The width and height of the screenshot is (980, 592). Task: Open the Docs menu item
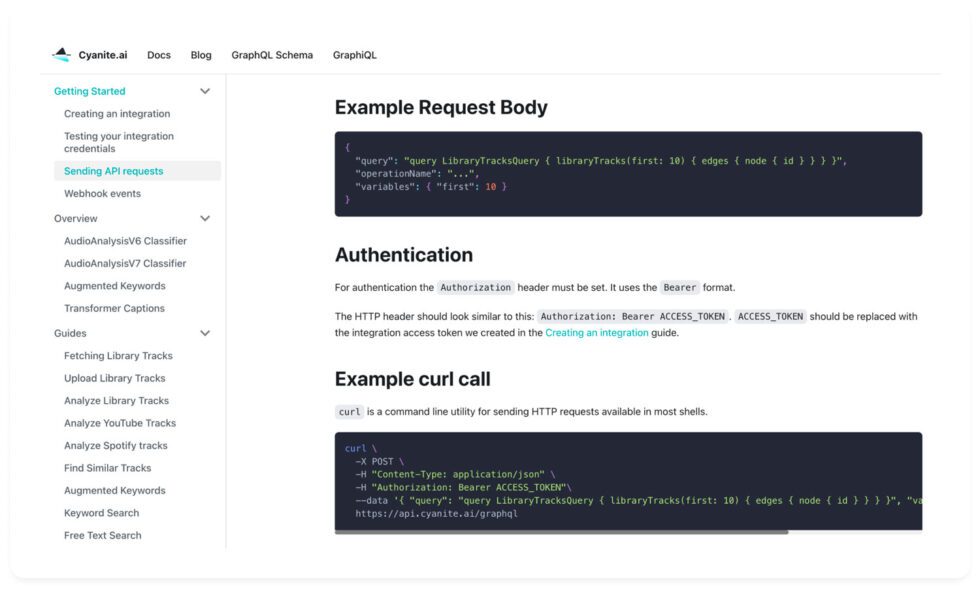(x=158, y=55)
